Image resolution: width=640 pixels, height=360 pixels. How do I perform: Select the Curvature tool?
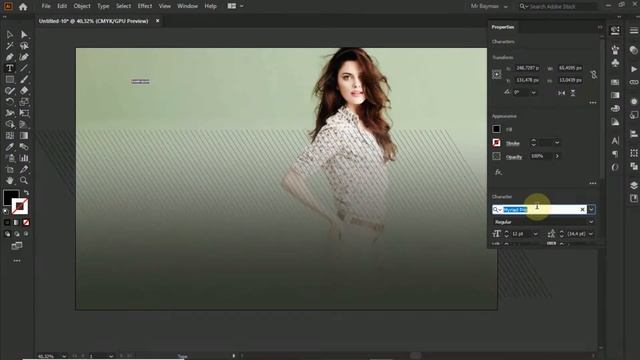coord(24,57)
